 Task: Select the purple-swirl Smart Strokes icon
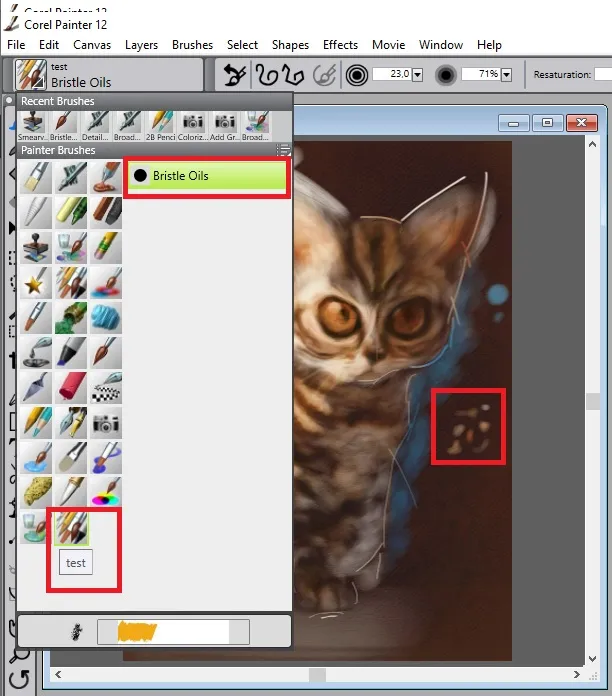[x=106, y=458]
